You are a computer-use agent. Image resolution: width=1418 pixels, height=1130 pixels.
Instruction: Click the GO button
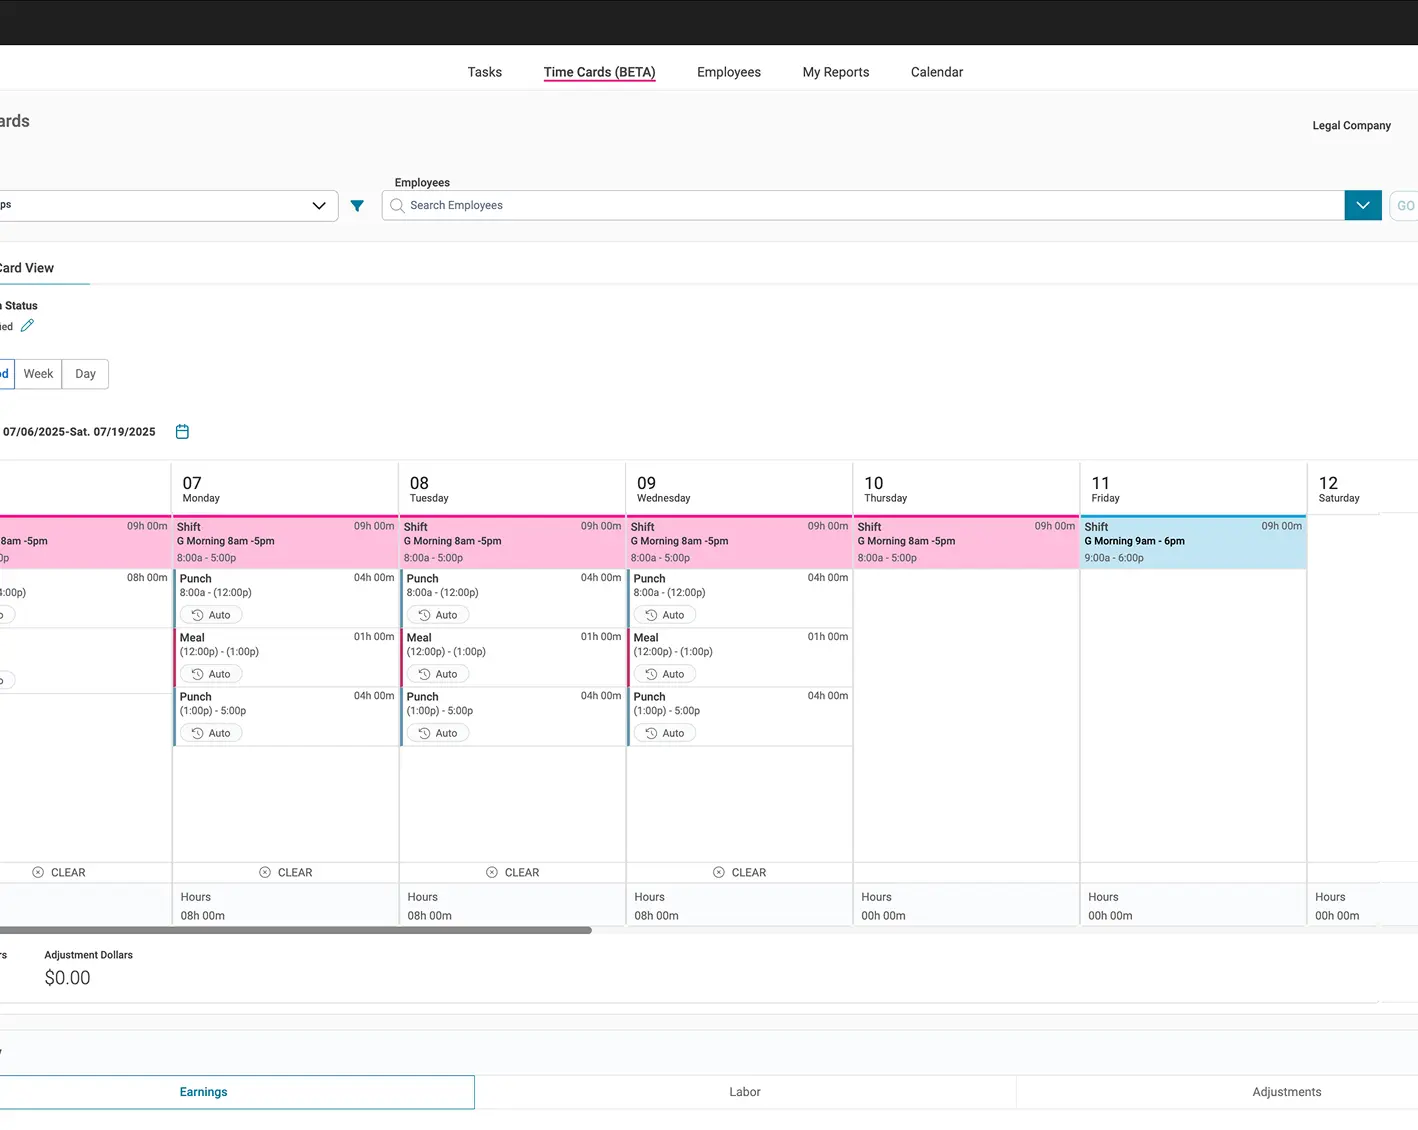click(1404, 205)
